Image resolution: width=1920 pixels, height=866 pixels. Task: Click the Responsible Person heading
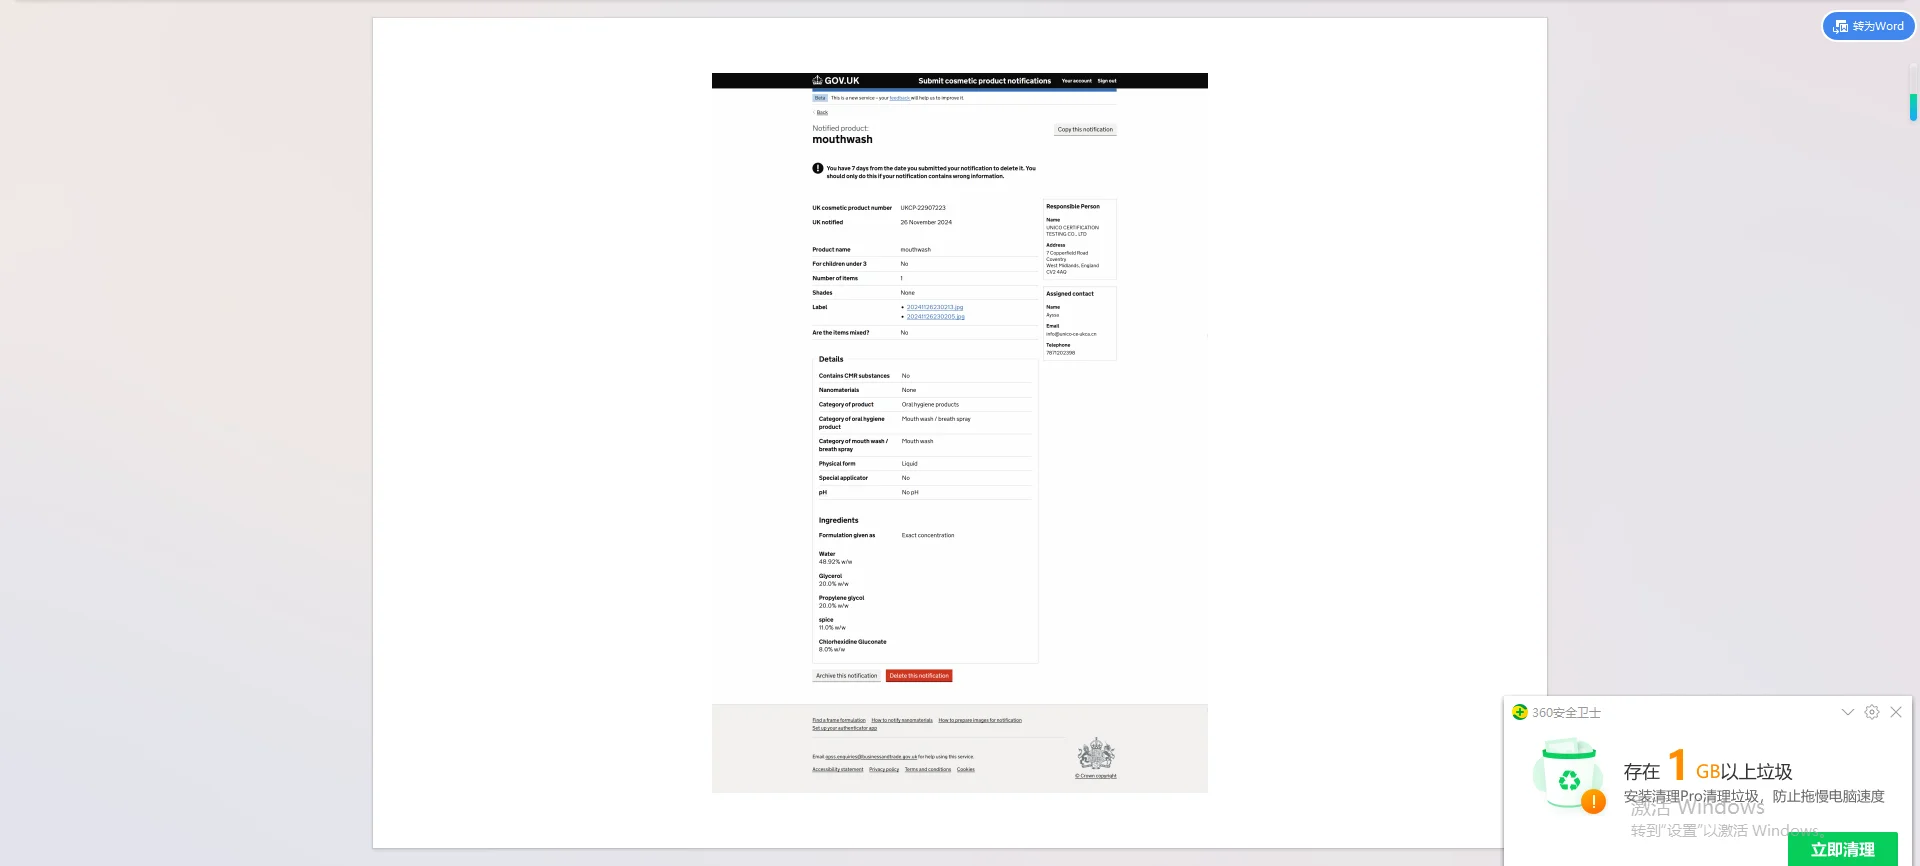(x=1073, y=207)
